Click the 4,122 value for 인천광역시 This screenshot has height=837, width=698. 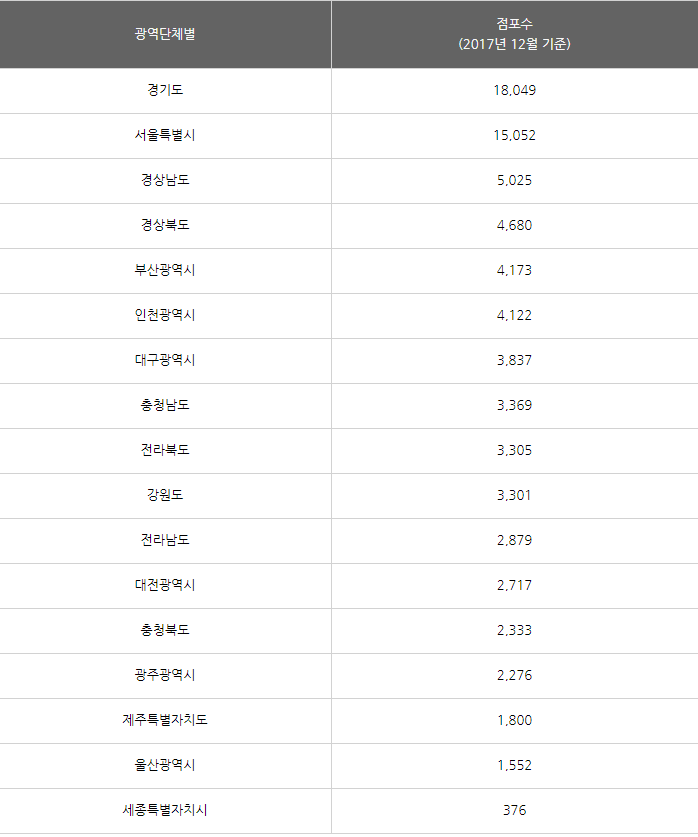coord(514,315)
